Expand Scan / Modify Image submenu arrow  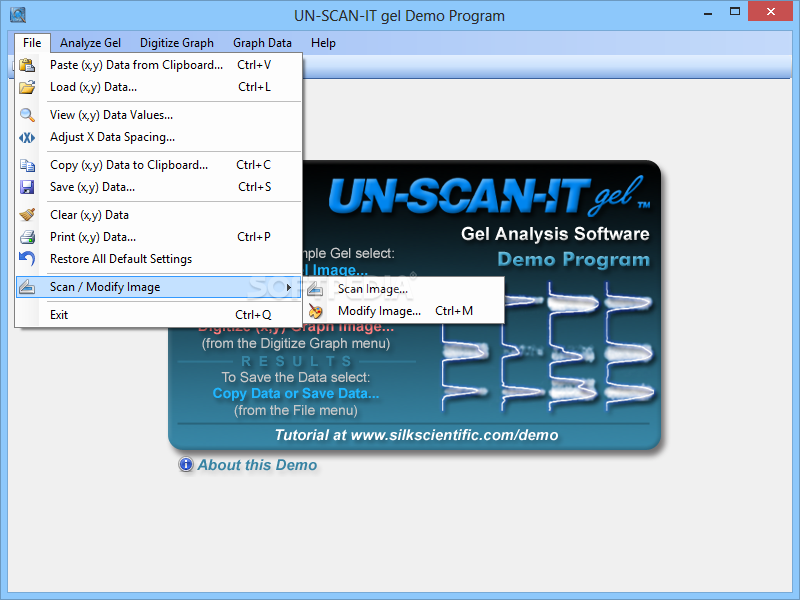289,287
